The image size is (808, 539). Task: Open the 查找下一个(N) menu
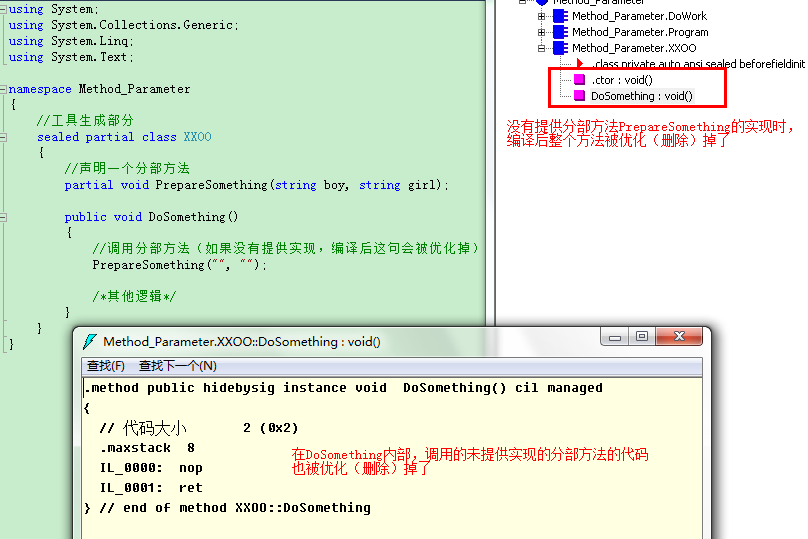(178, 366)
